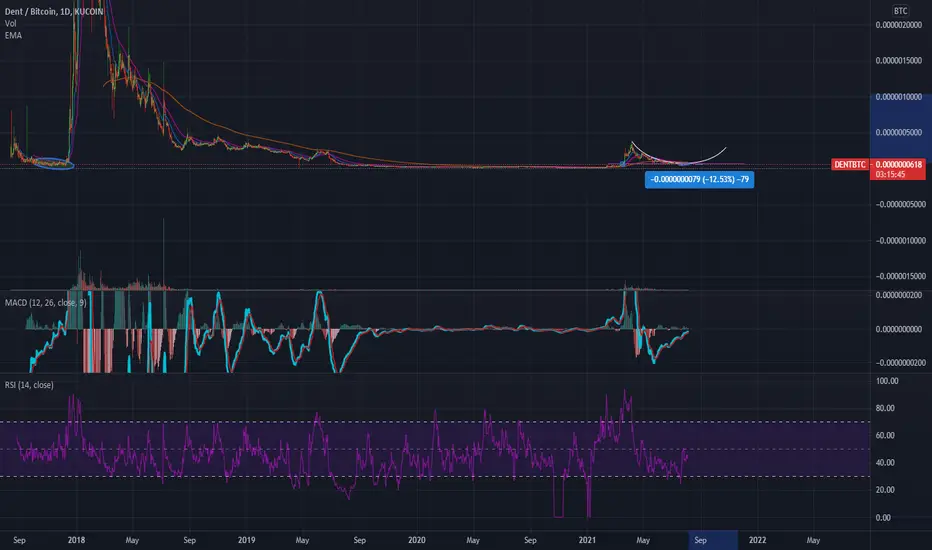Click the 2022 label on time axis
The image size is (932, 550).
pos(757,540)
